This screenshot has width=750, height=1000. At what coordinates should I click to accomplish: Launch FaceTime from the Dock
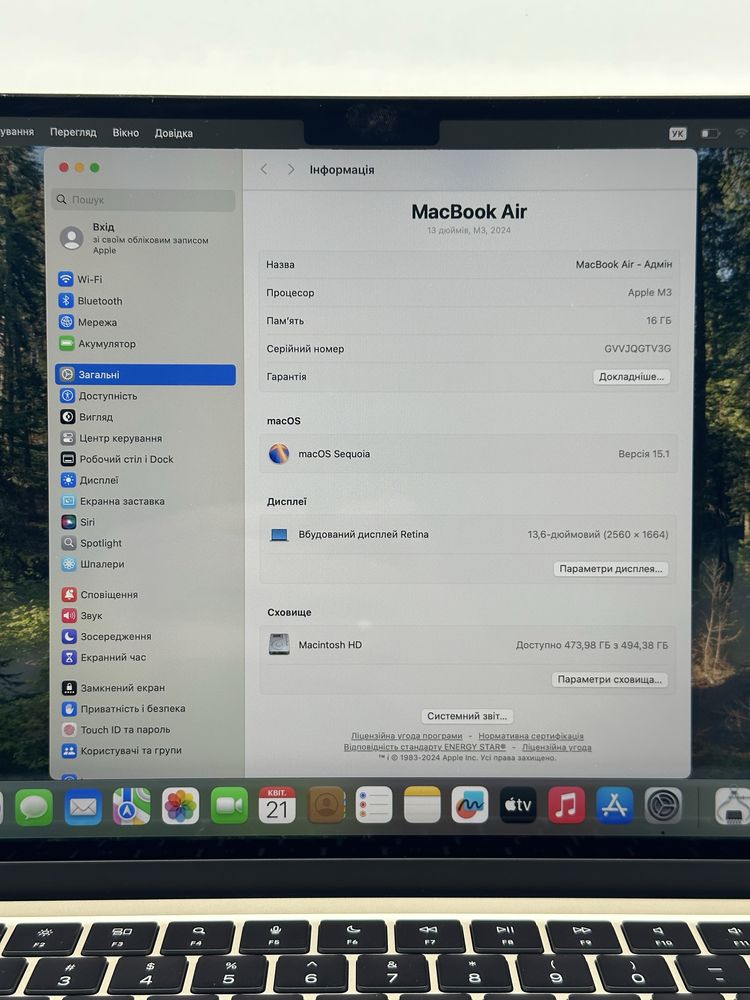229,805
